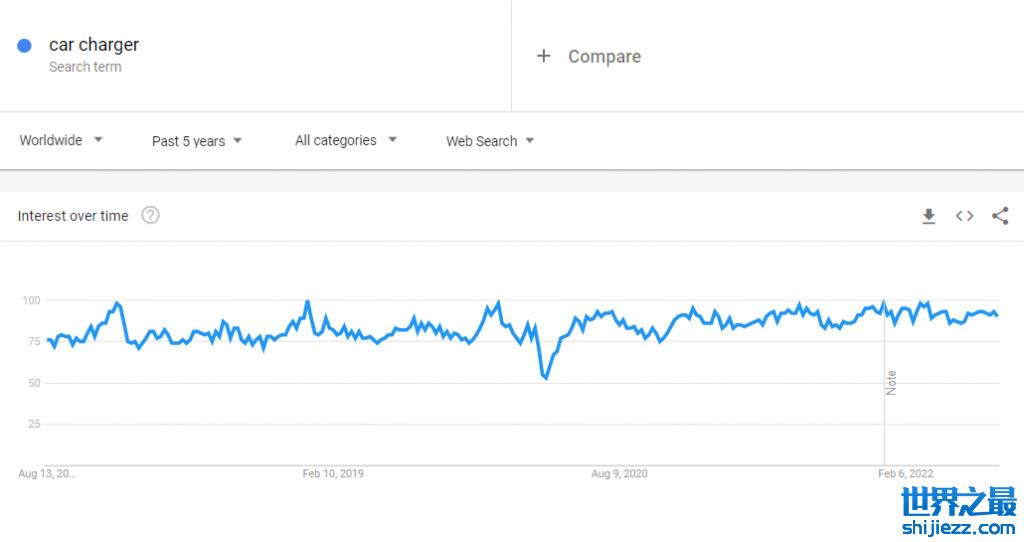Click the Feb 10, 2019 axis label
The height and width of the screenshot is (542, 1024).
333,473
